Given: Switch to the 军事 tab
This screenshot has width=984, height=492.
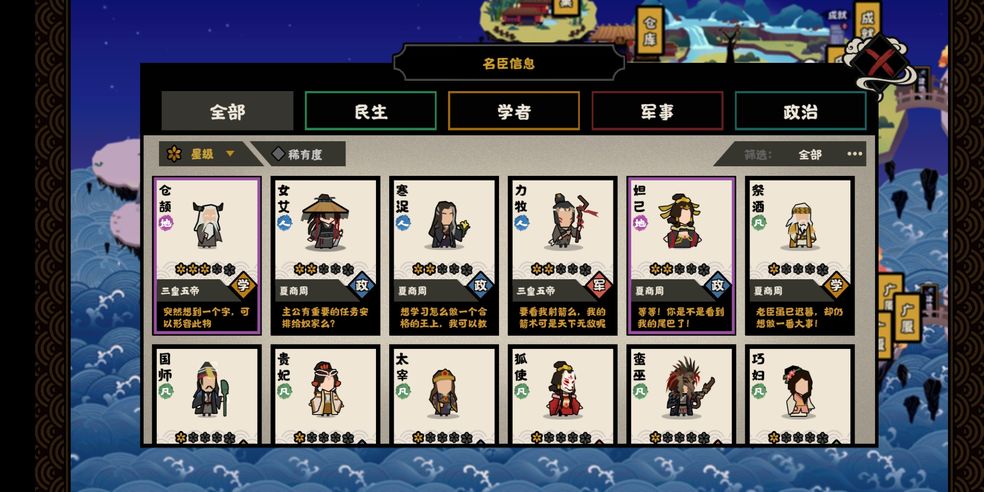Looking at the screenshot, I should tap(657, 111).
